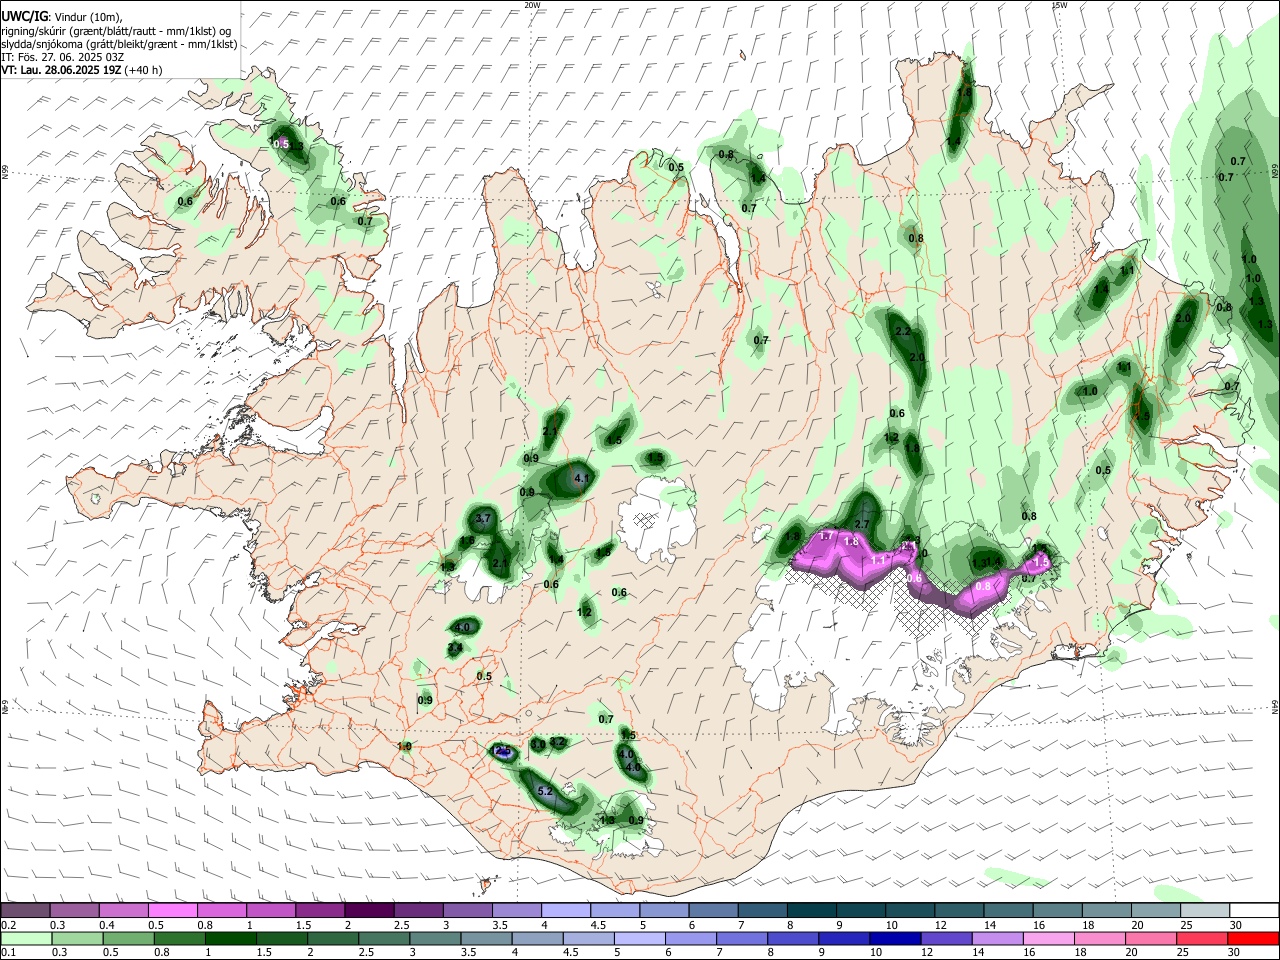
Task: Click the 'UWC/IG: Vindur (10m)' title text
Action: 62,16
